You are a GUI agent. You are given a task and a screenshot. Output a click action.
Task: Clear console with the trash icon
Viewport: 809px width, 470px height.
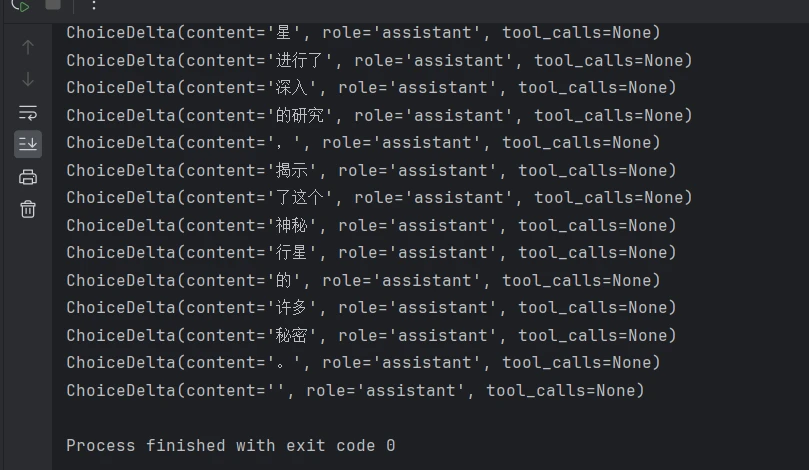pos(28,209)
